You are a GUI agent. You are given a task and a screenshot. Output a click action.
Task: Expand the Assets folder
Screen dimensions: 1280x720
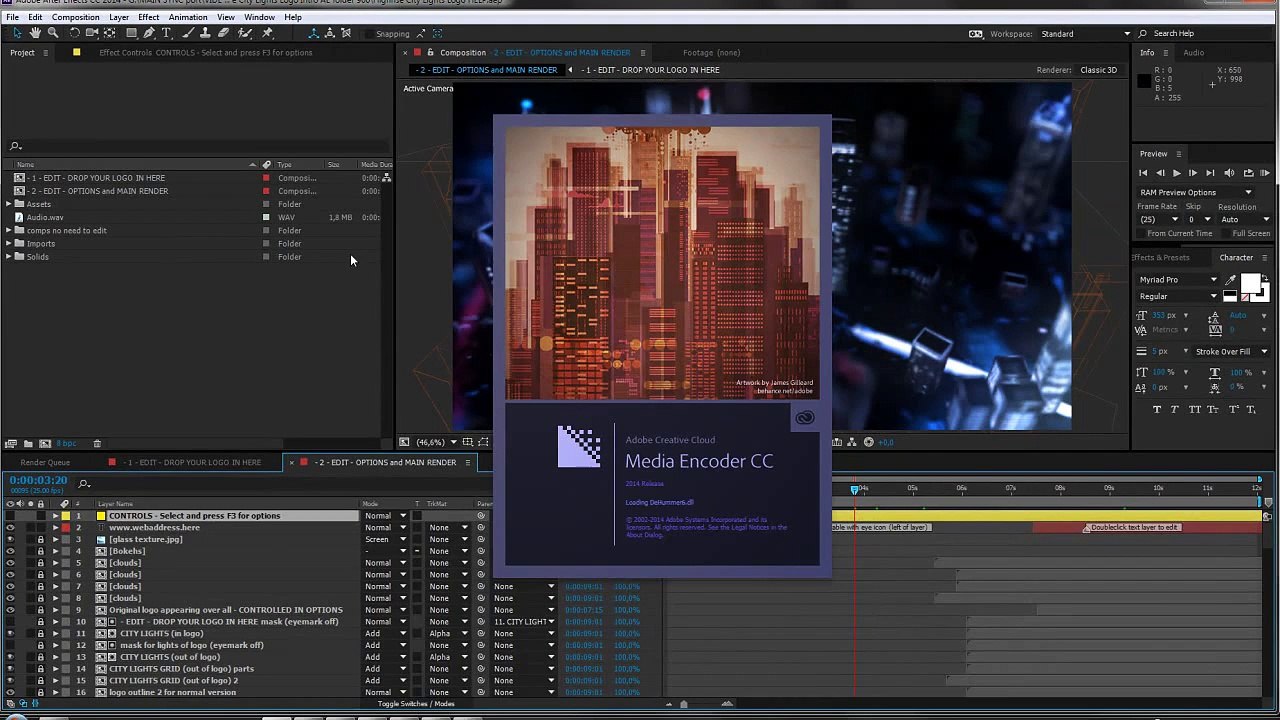pos(9,204)
